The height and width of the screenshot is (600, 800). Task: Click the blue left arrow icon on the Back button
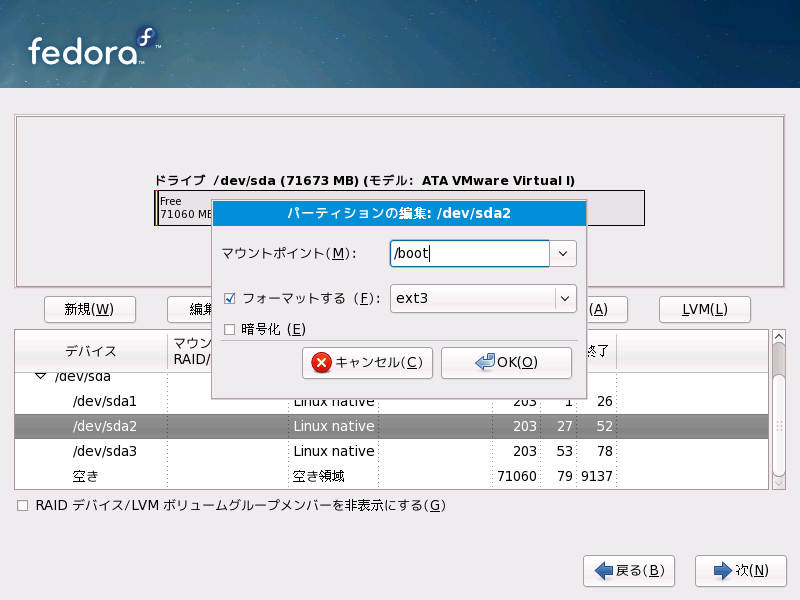604,570
